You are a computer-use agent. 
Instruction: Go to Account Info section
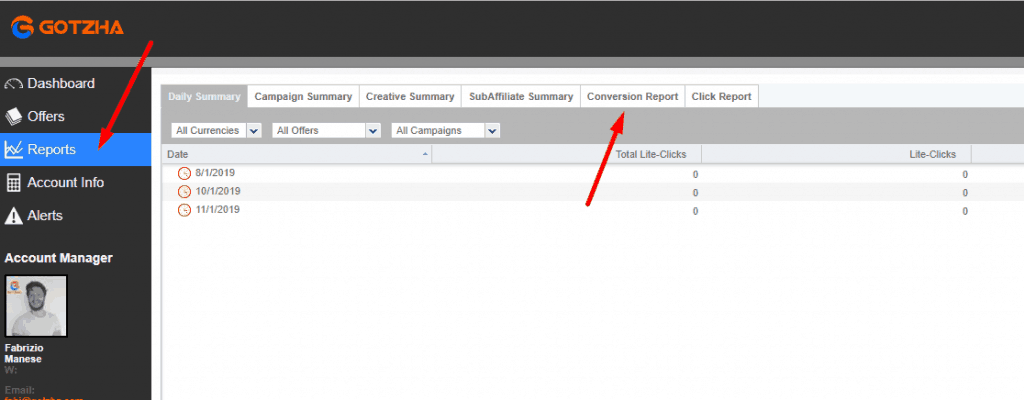pos(76,182)
